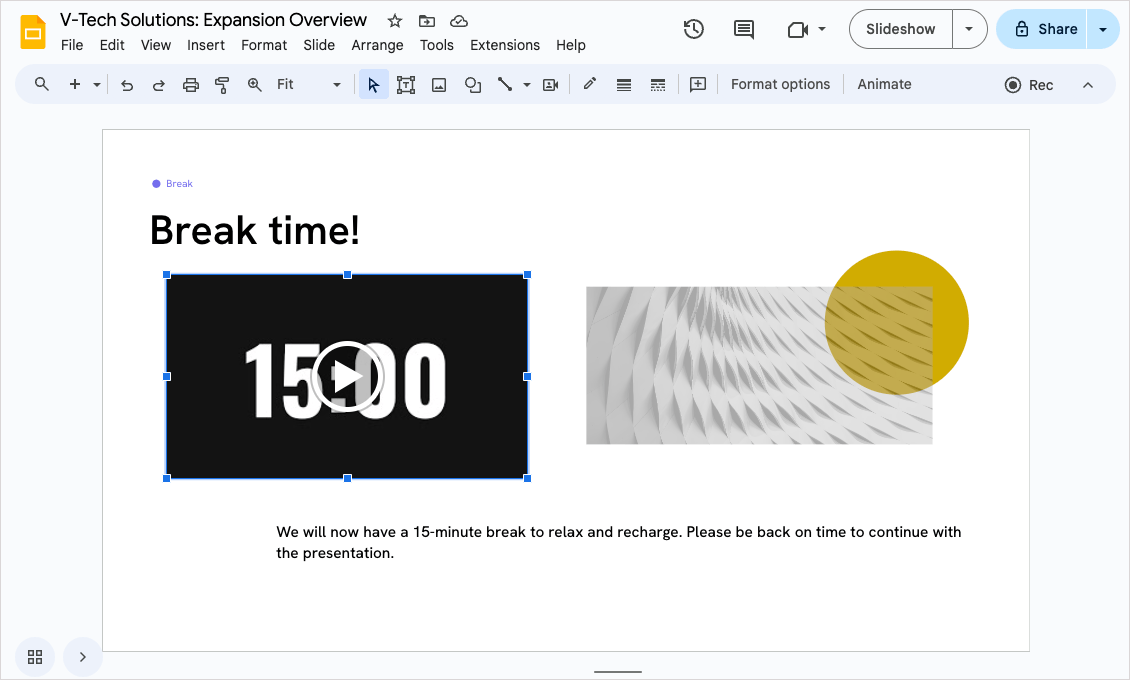
Task: Open the Slideshow options dropdown
Action: 969,29
